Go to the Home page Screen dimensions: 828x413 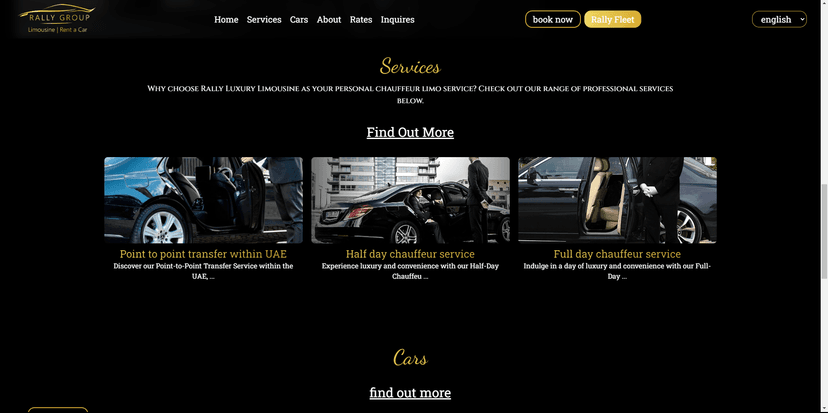[x=226, y=19]
